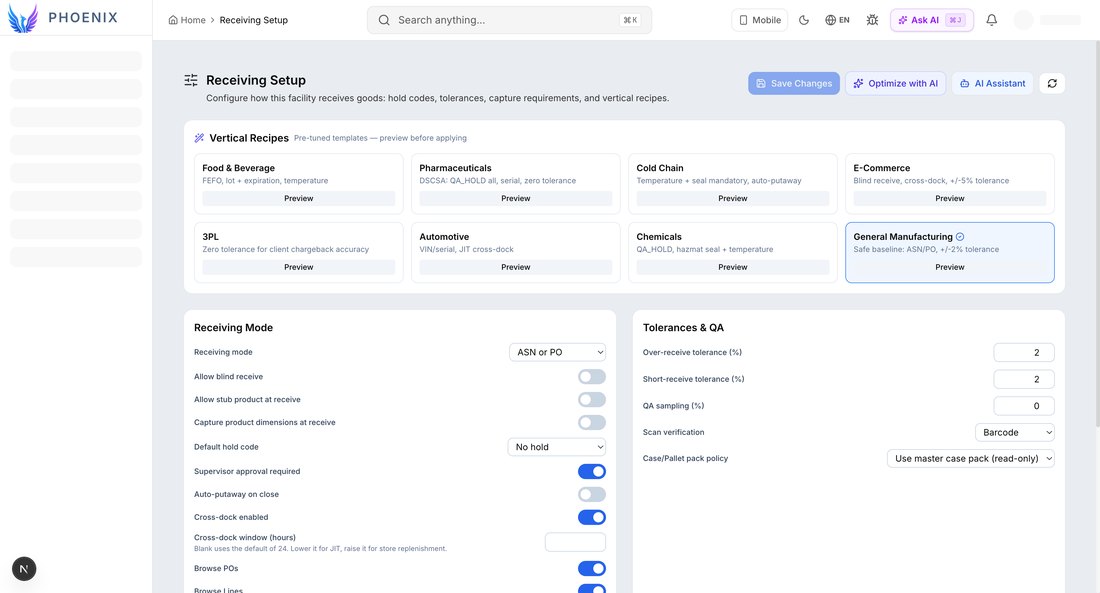Expand the Default hold code dropdown
The width and height of the screenshot is (1100, 593).
556,447
